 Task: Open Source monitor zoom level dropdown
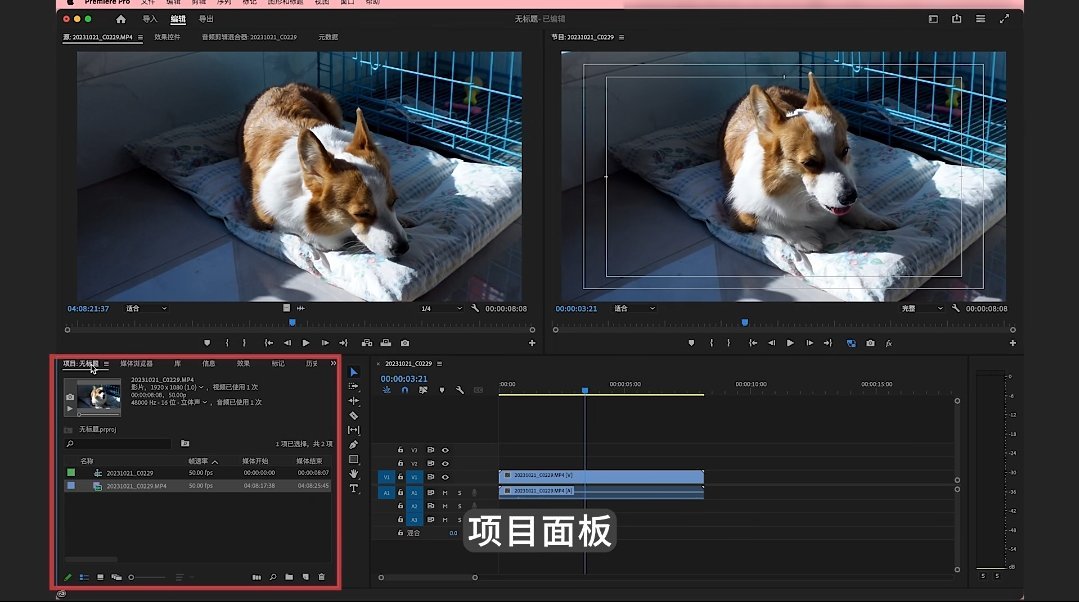pyautogui.click(x=147, y=308)
